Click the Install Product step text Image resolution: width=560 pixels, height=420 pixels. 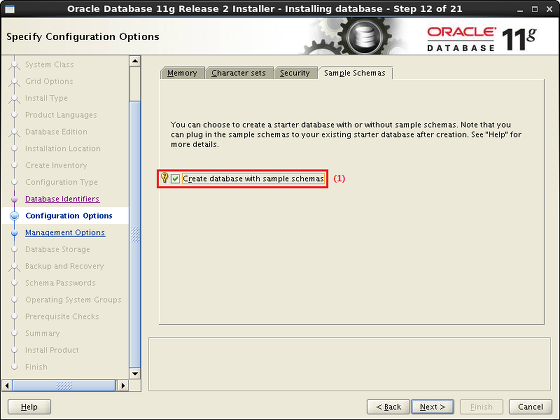click(52, 350)
